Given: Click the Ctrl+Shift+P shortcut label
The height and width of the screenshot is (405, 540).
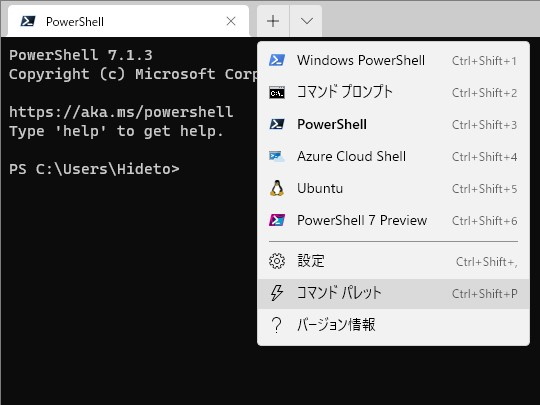Looking at the screenshot, I should pos(484,294).
